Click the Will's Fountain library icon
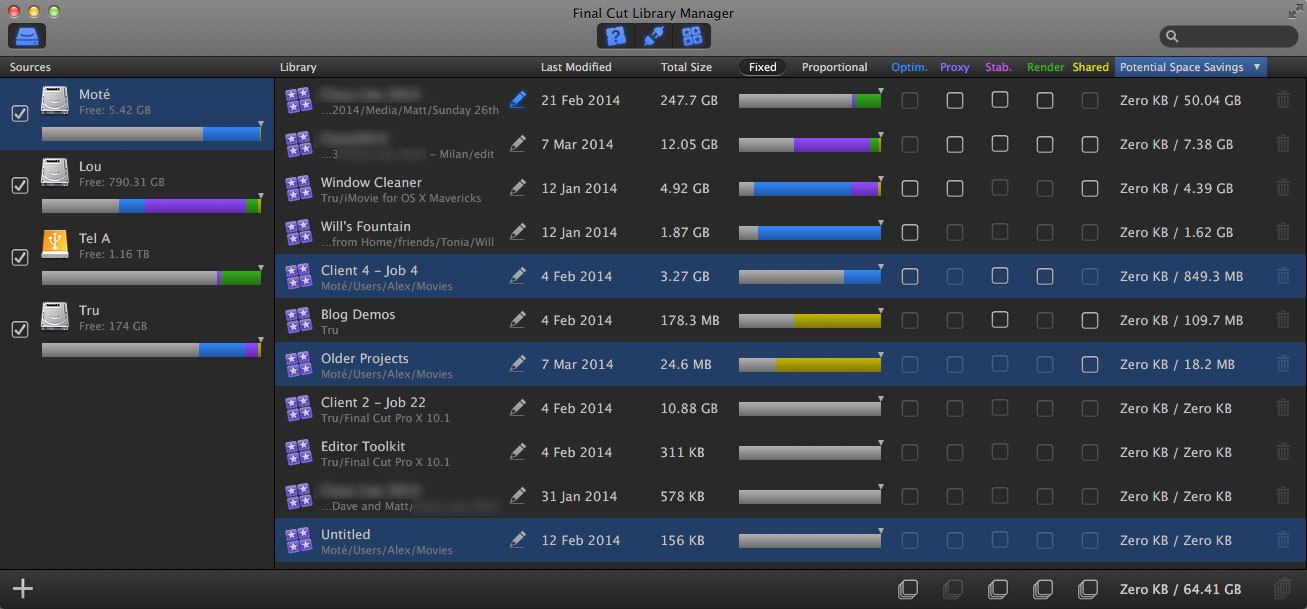This screenshot has width=1307, height=609. 298,232
